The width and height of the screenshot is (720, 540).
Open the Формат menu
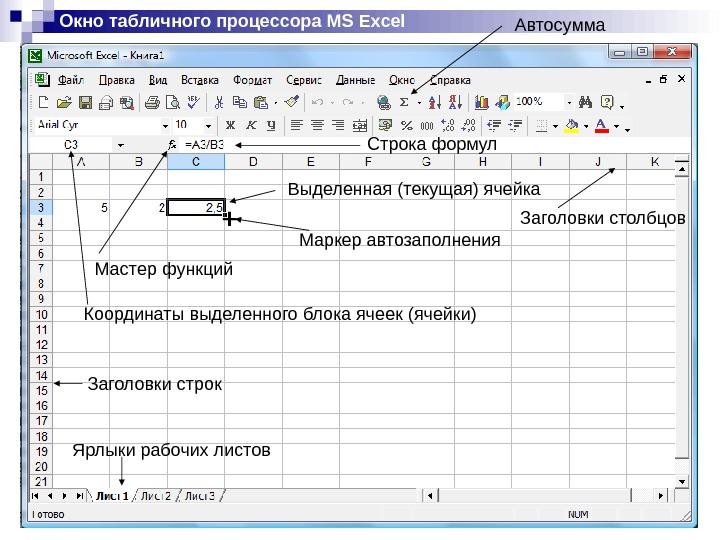[x=253, y=80]
